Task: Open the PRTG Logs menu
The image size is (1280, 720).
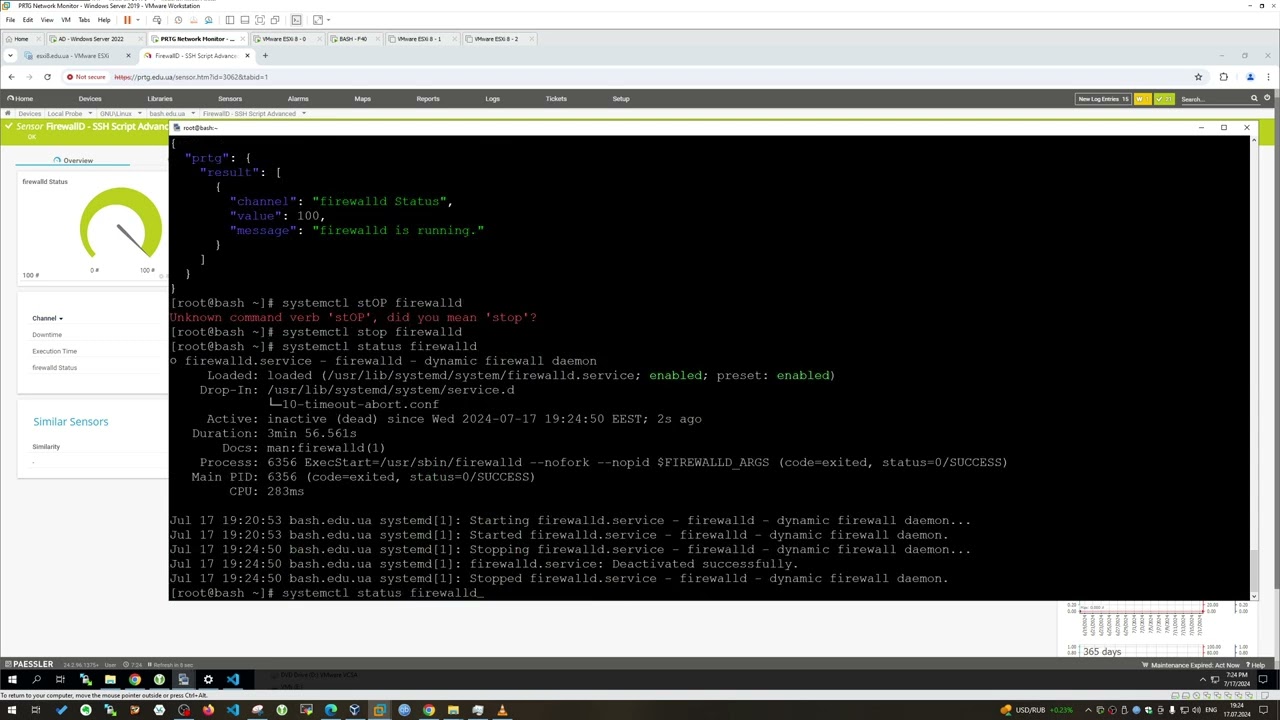Action: click(492, 99)
